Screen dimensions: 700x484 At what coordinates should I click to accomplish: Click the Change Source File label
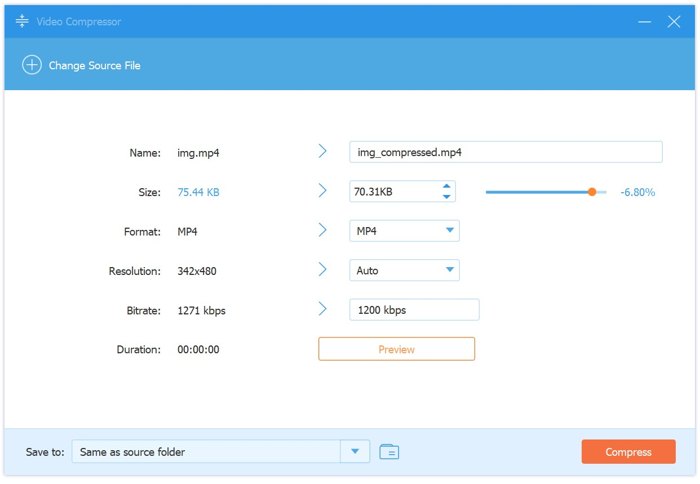coord(96,65)
